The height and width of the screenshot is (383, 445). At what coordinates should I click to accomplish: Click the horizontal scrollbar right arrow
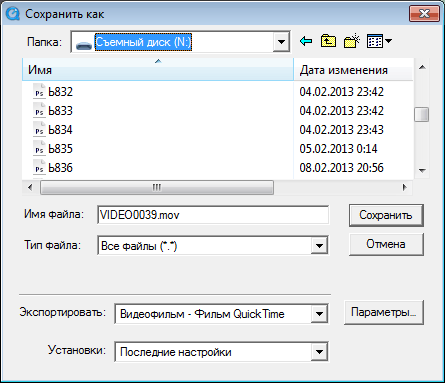coord(405,187)
